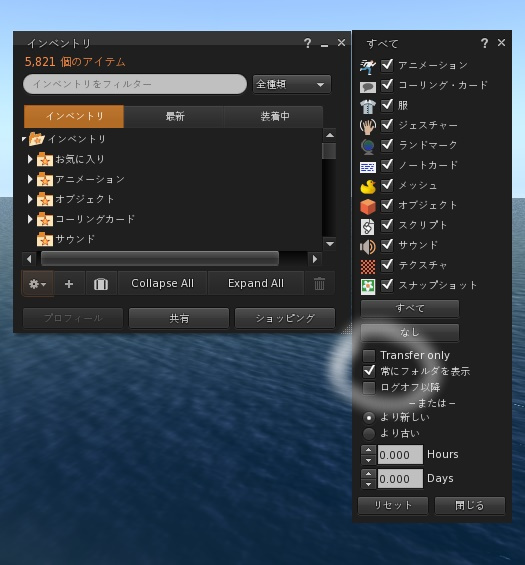Click the help question mark in inventory window

pos(307,43)
